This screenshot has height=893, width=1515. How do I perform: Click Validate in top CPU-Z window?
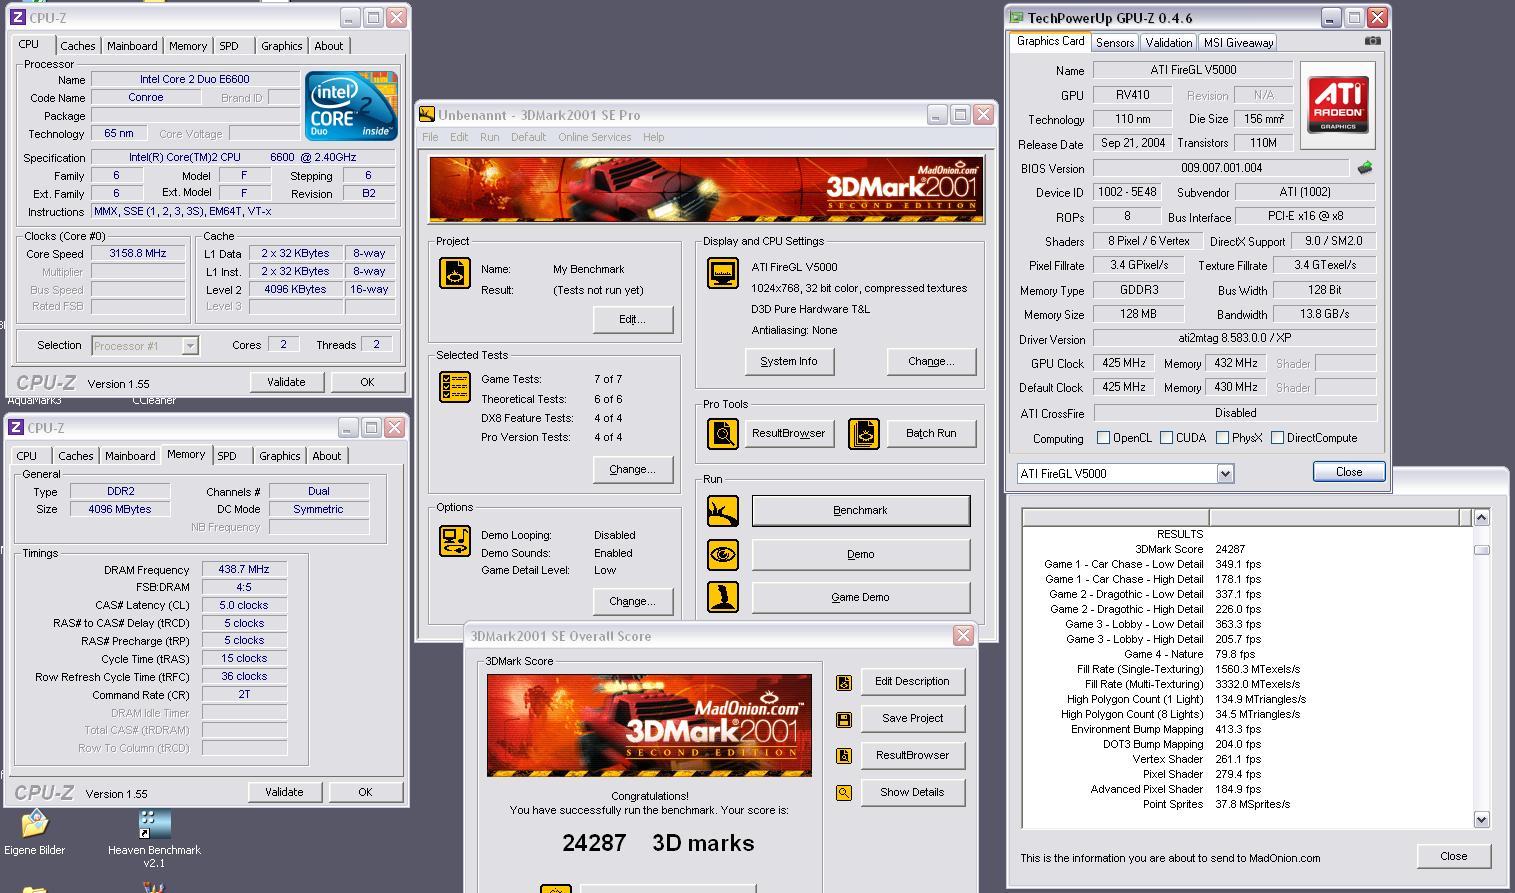pyautogui.click(x=286, y=382)
